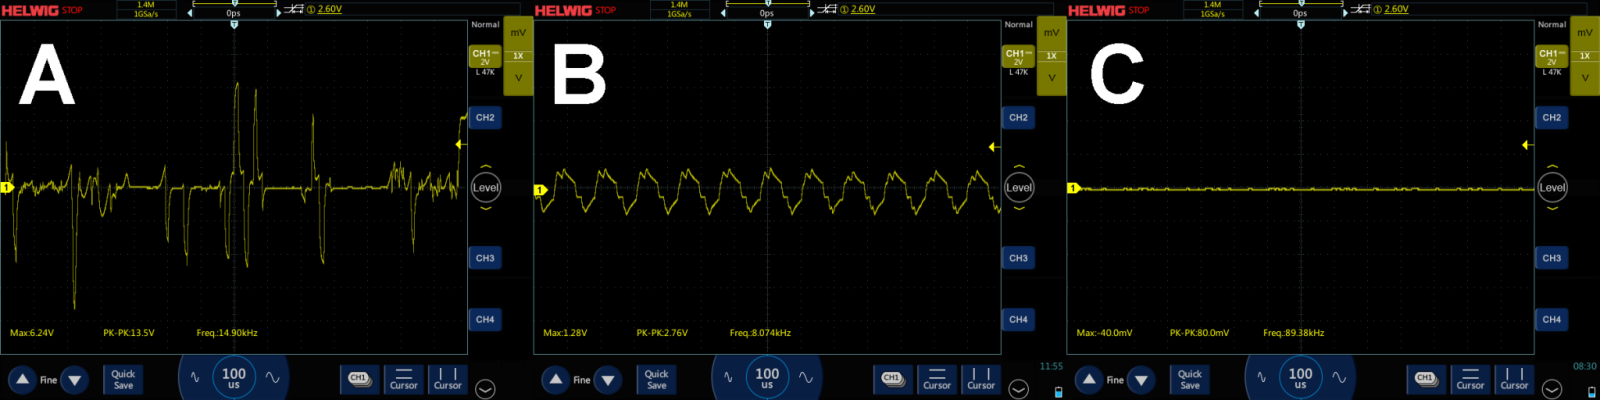Toggle CH4 channel in panel B
1600x400 pixels.
pos(1018,319)
